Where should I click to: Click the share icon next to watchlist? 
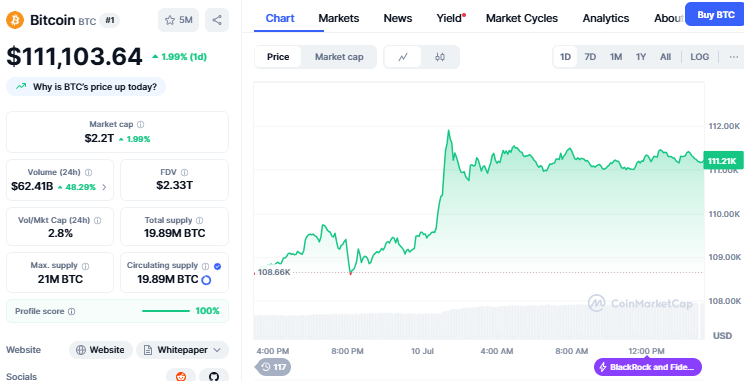click(x=217, y=20)
